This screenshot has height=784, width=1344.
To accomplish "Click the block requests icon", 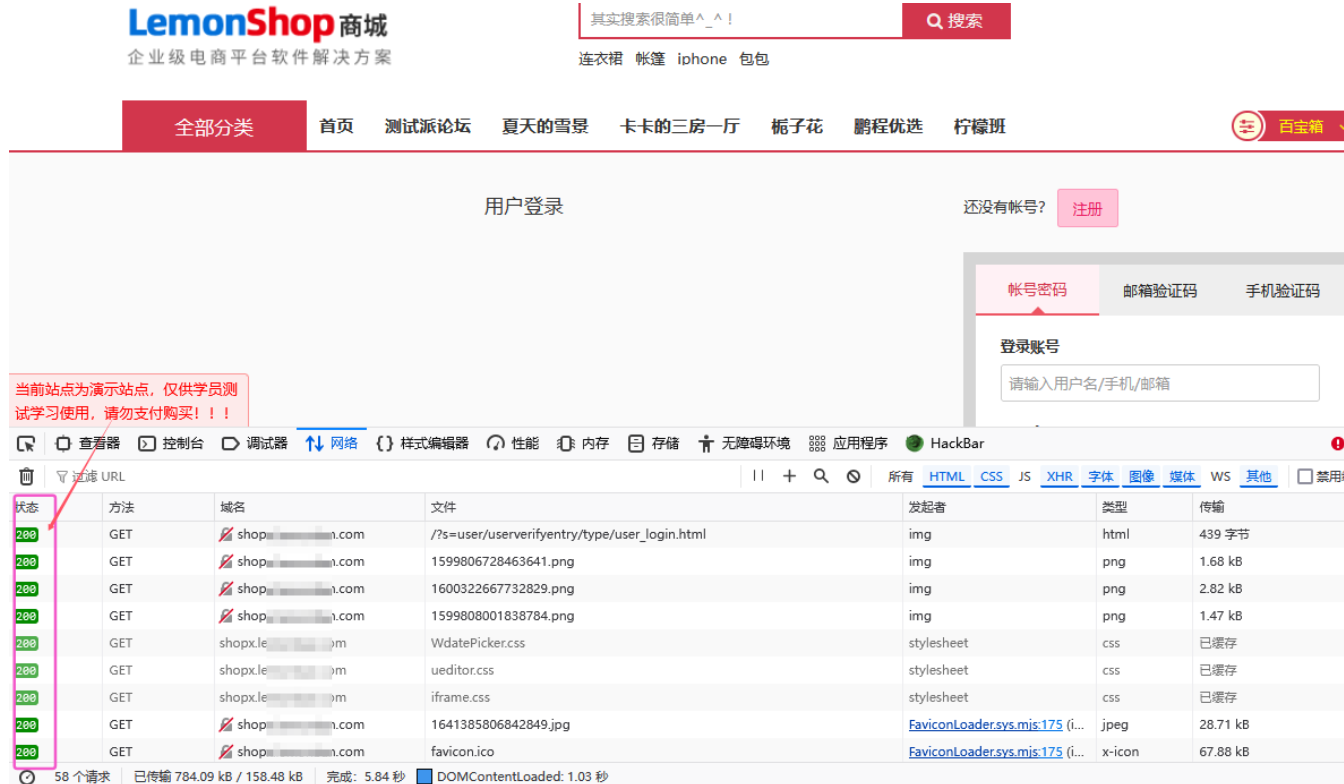I will point(851,476).
